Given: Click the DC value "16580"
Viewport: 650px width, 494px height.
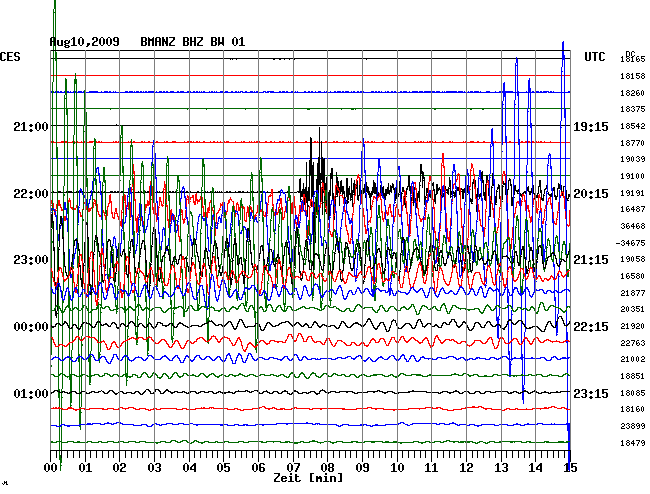Looking at the screenshot, I should click(633, 276).
